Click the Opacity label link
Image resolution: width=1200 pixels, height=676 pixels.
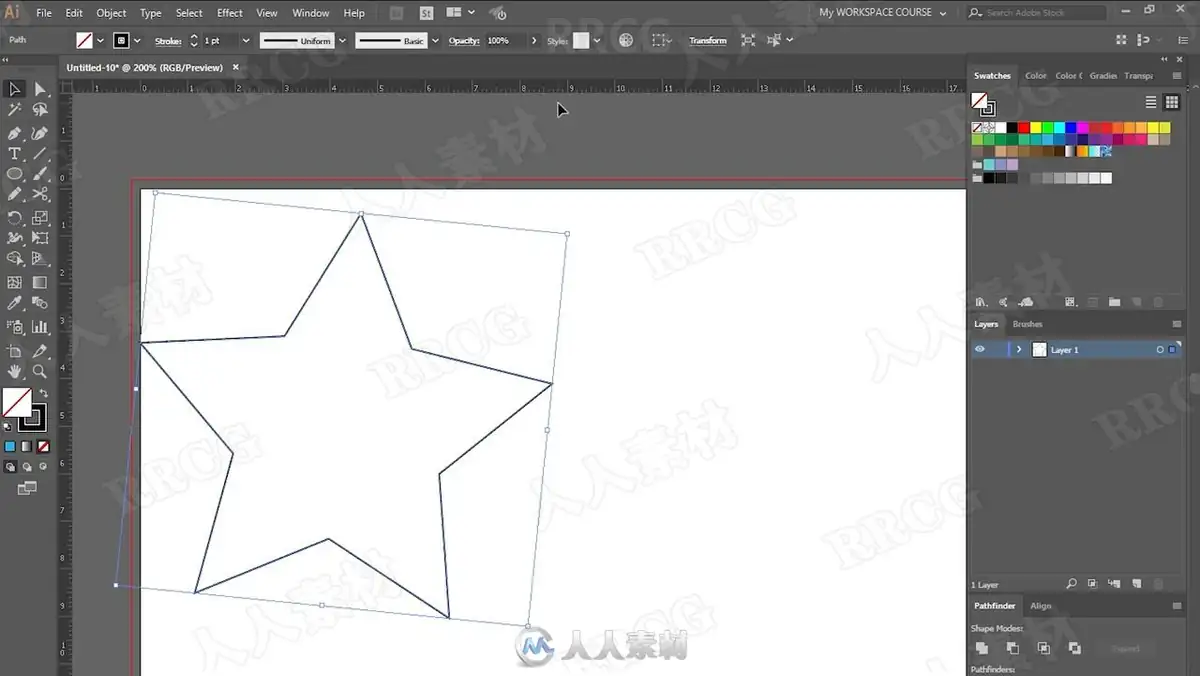pos(464,41)
